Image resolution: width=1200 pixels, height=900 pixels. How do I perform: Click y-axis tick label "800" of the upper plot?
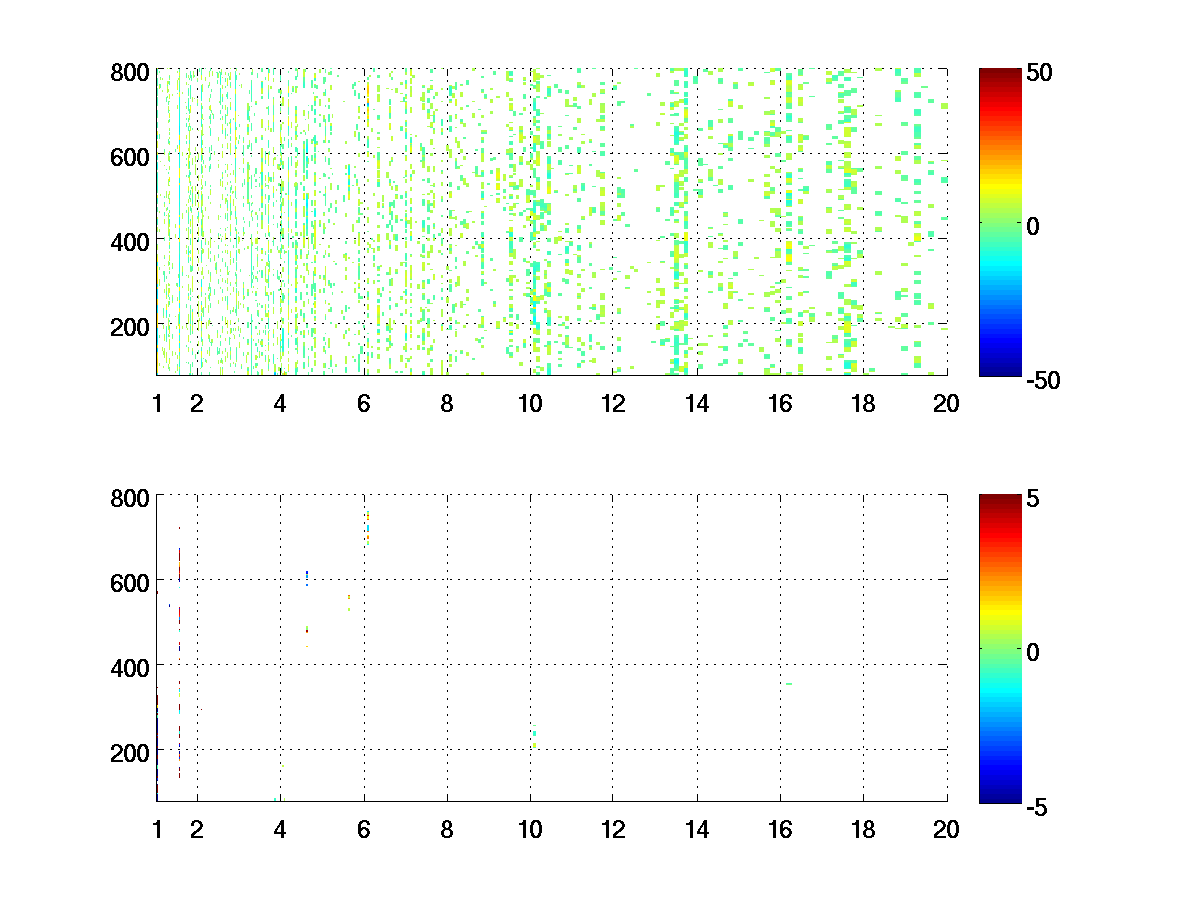pyautogui.click(x=130, y=73)
